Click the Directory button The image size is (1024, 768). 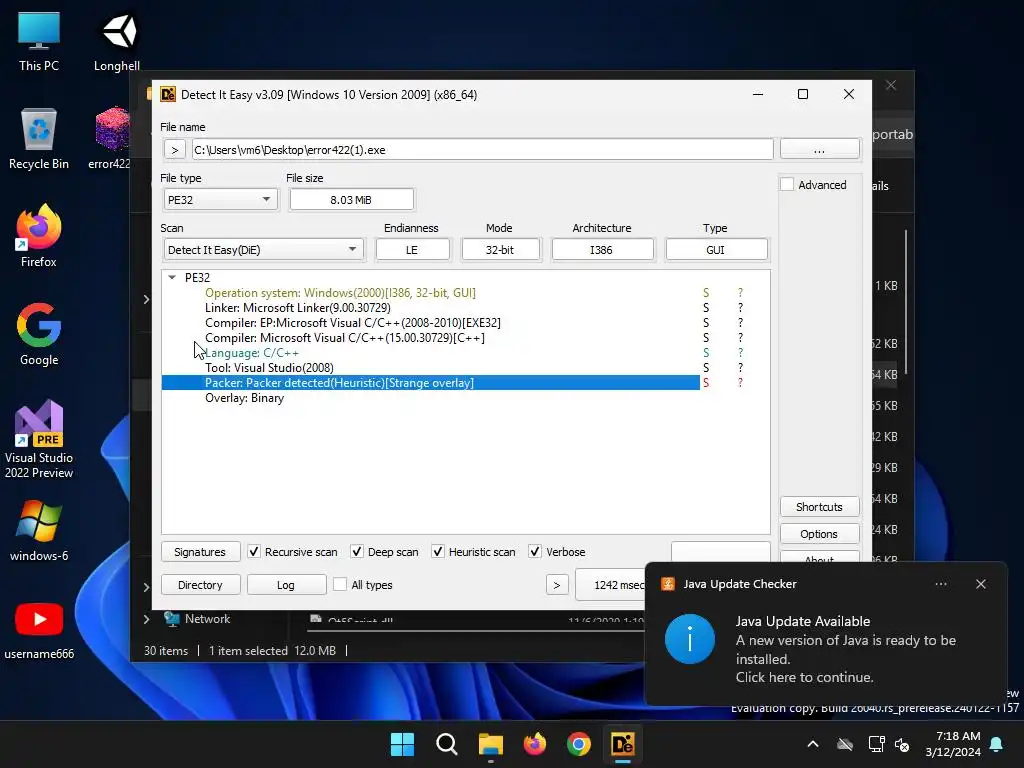coord(200,585)
